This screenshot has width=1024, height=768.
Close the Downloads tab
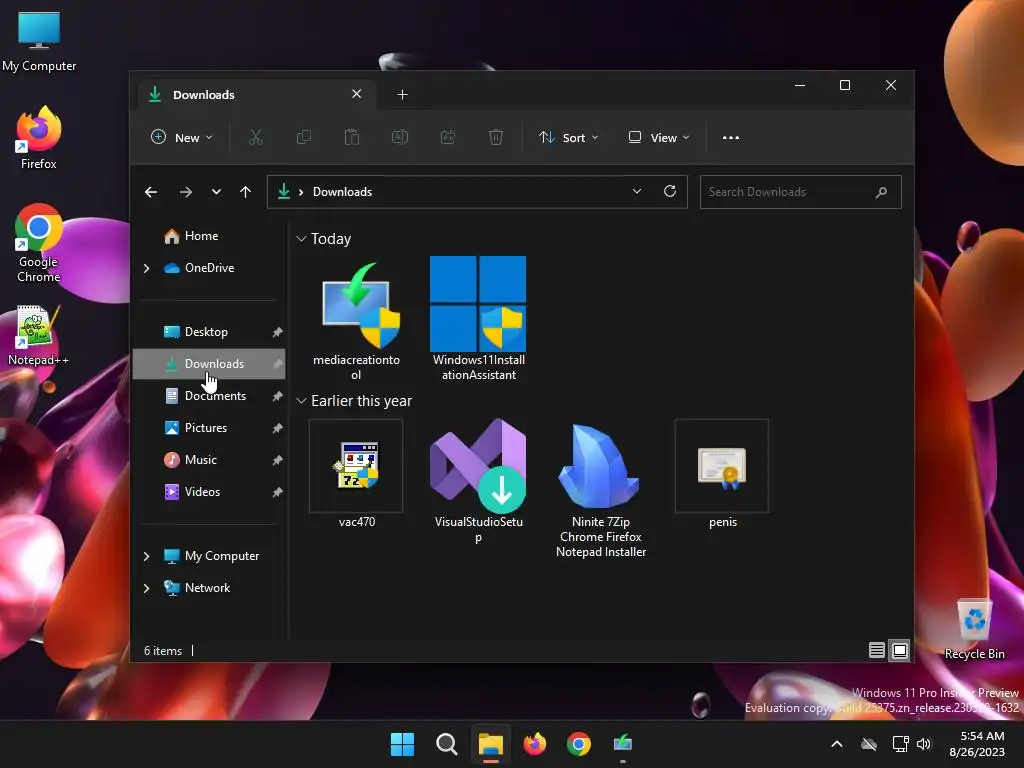pyautogui.click(x=357, y=94)
